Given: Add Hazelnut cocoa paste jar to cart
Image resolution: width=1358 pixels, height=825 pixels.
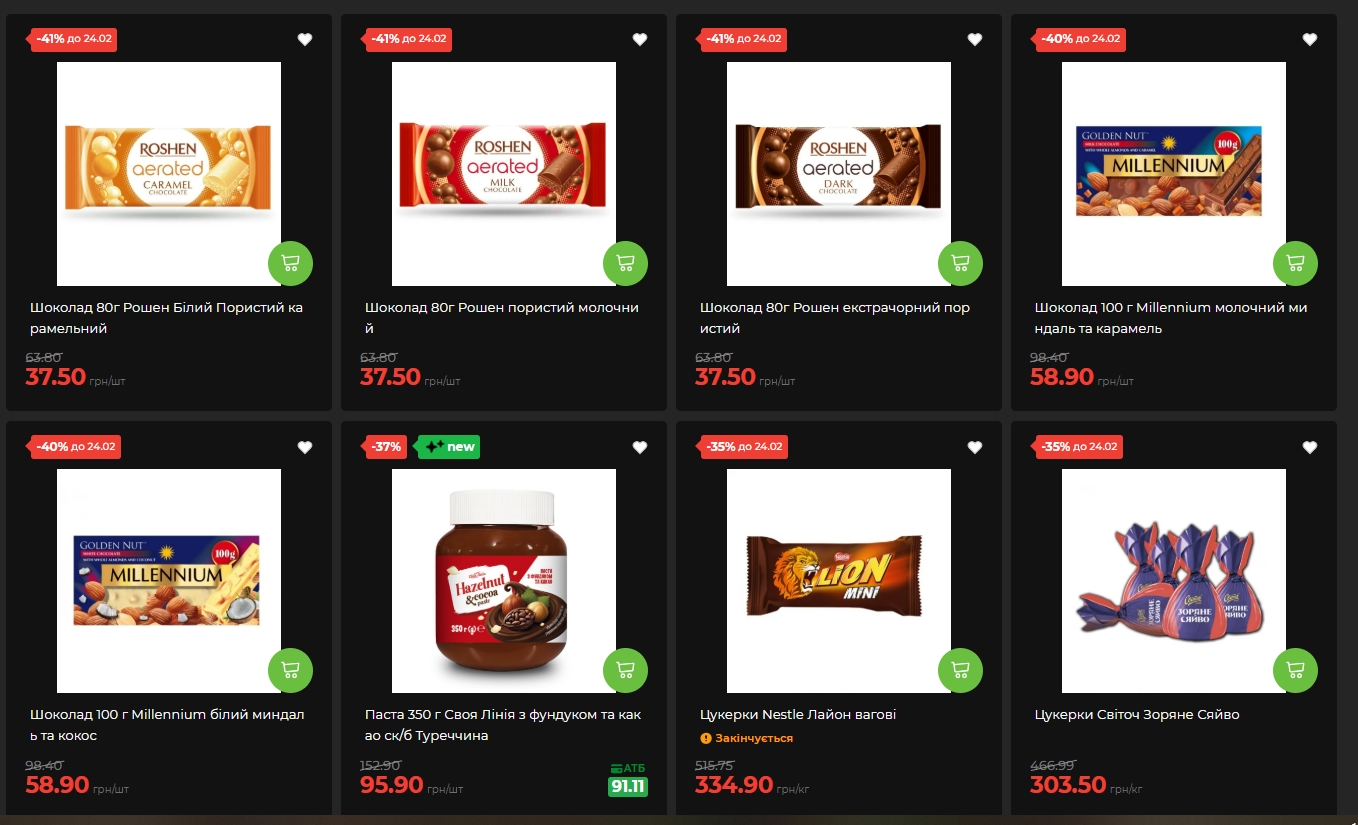Looking at the screenshot, I should coord(625,670).
